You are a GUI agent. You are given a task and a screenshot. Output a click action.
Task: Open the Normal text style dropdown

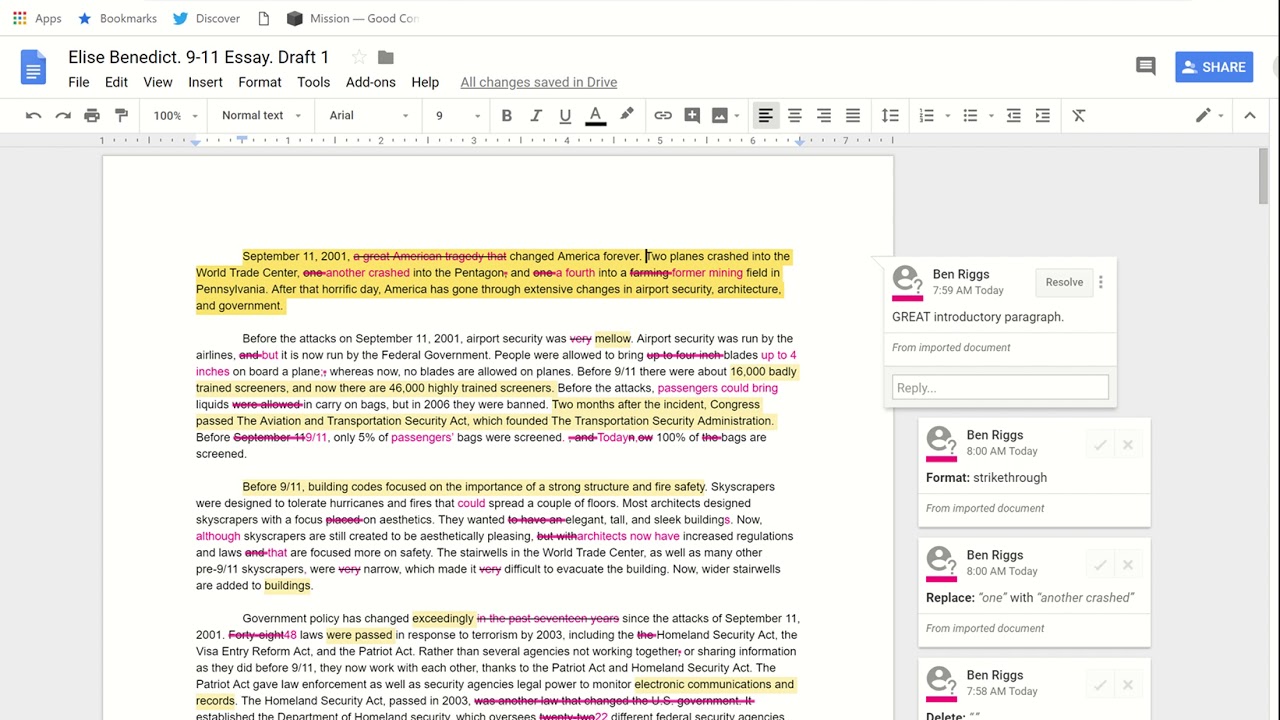[261, 116]
